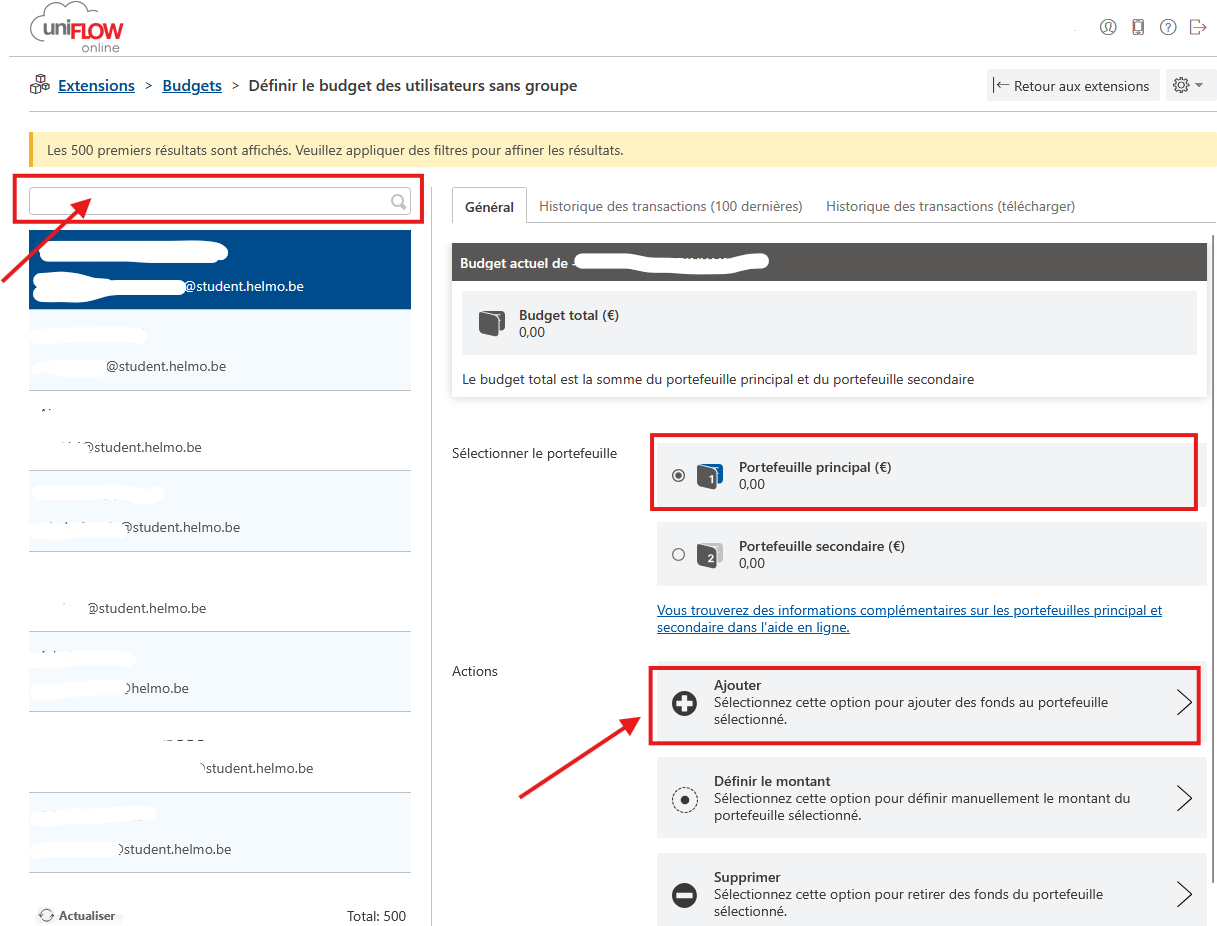The image size is (1217, 926).
Task: Click the yellow 500 premiers résultats notice
Action: (623, 150)
